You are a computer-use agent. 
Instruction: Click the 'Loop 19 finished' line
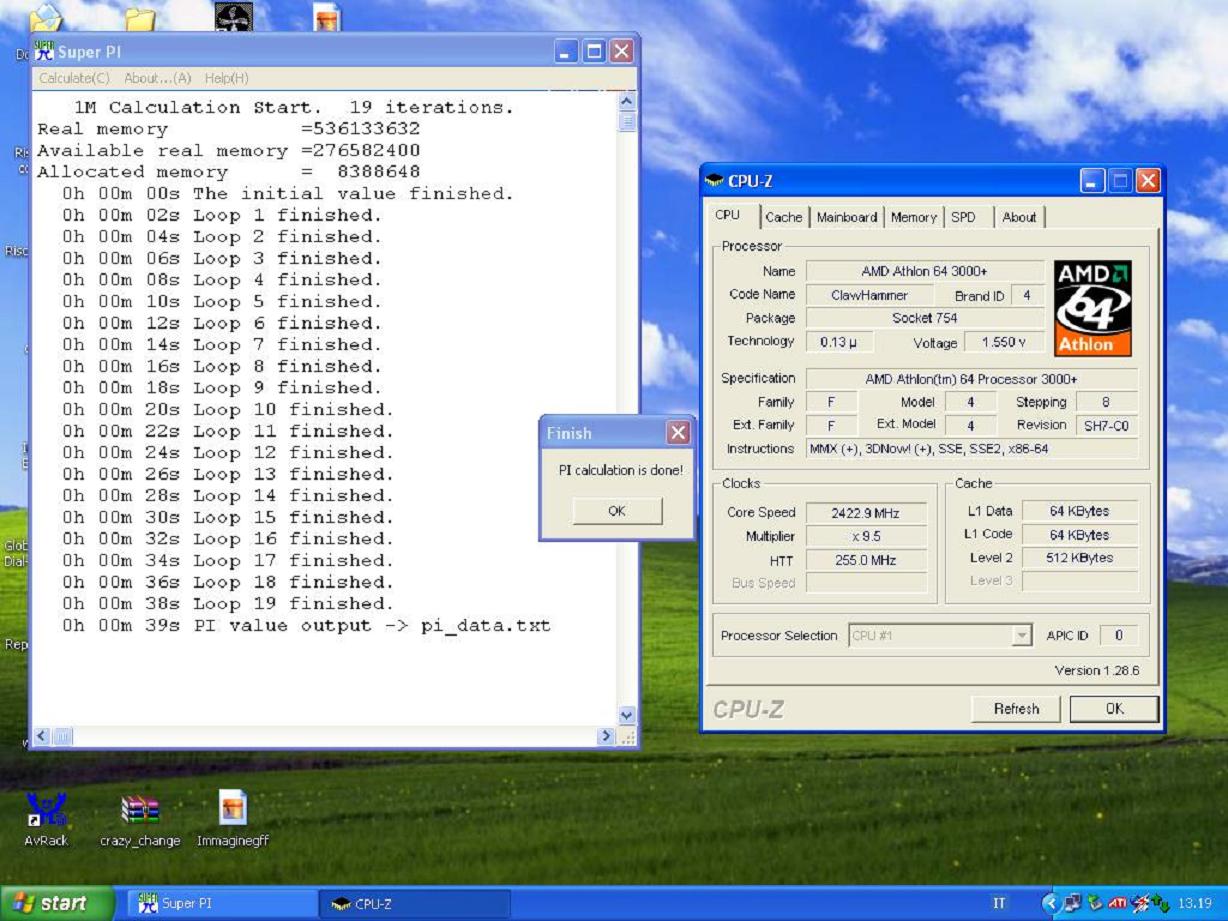point(228,604)
